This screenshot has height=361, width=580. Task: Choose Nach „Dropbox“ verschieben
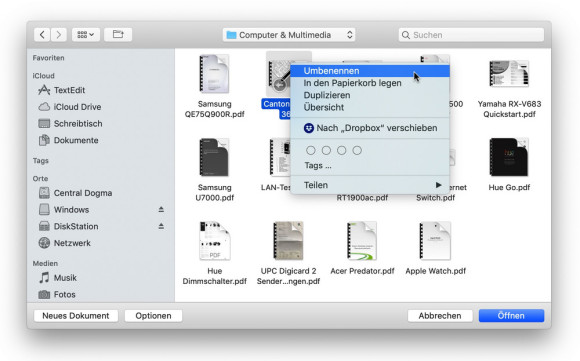coord(370,128)
